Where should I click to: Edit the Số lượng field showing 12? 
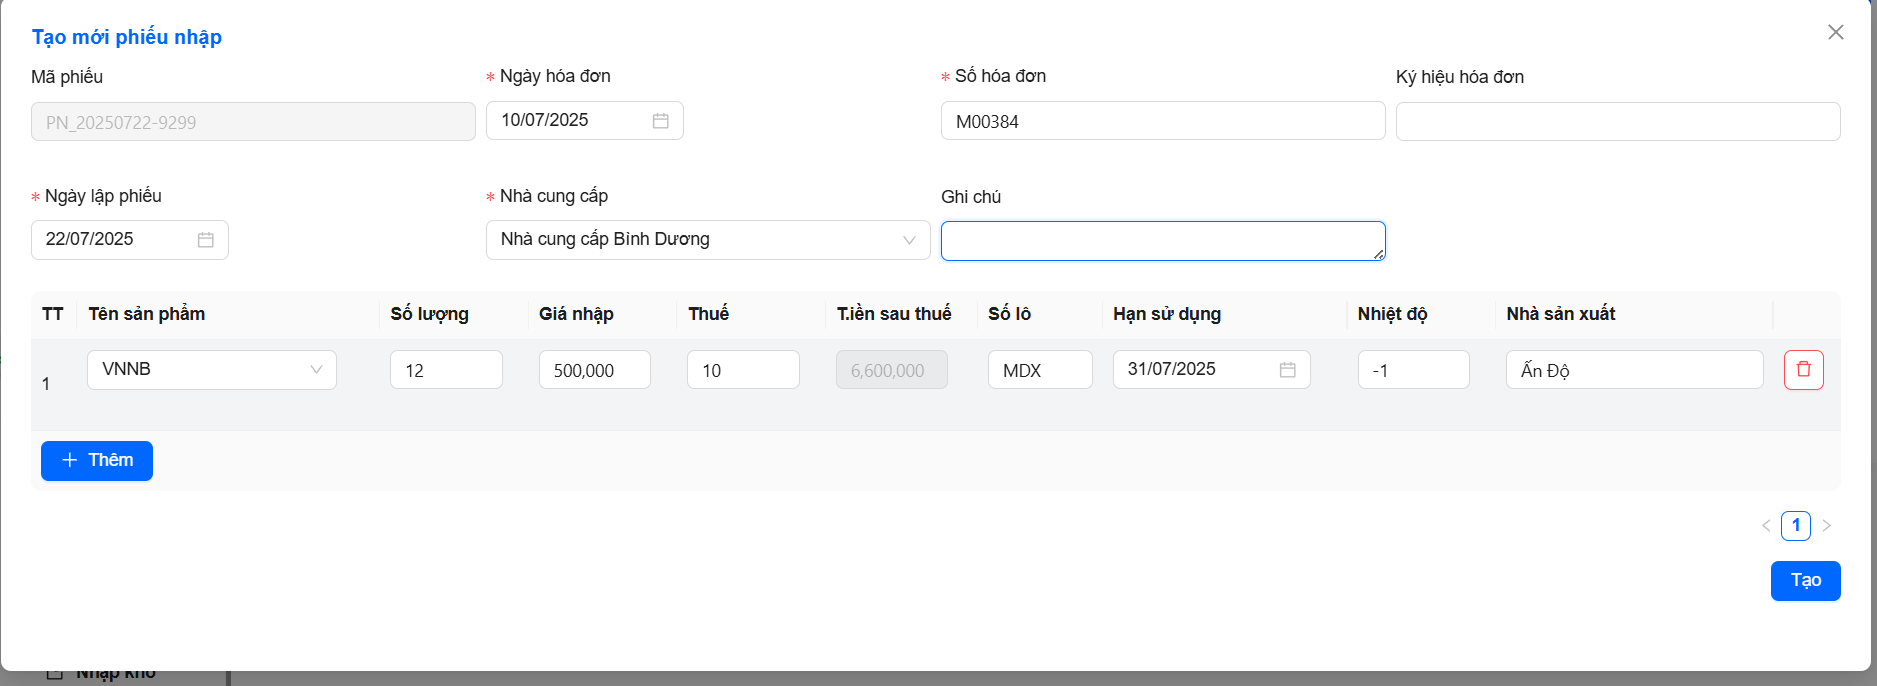pos(446,370)
